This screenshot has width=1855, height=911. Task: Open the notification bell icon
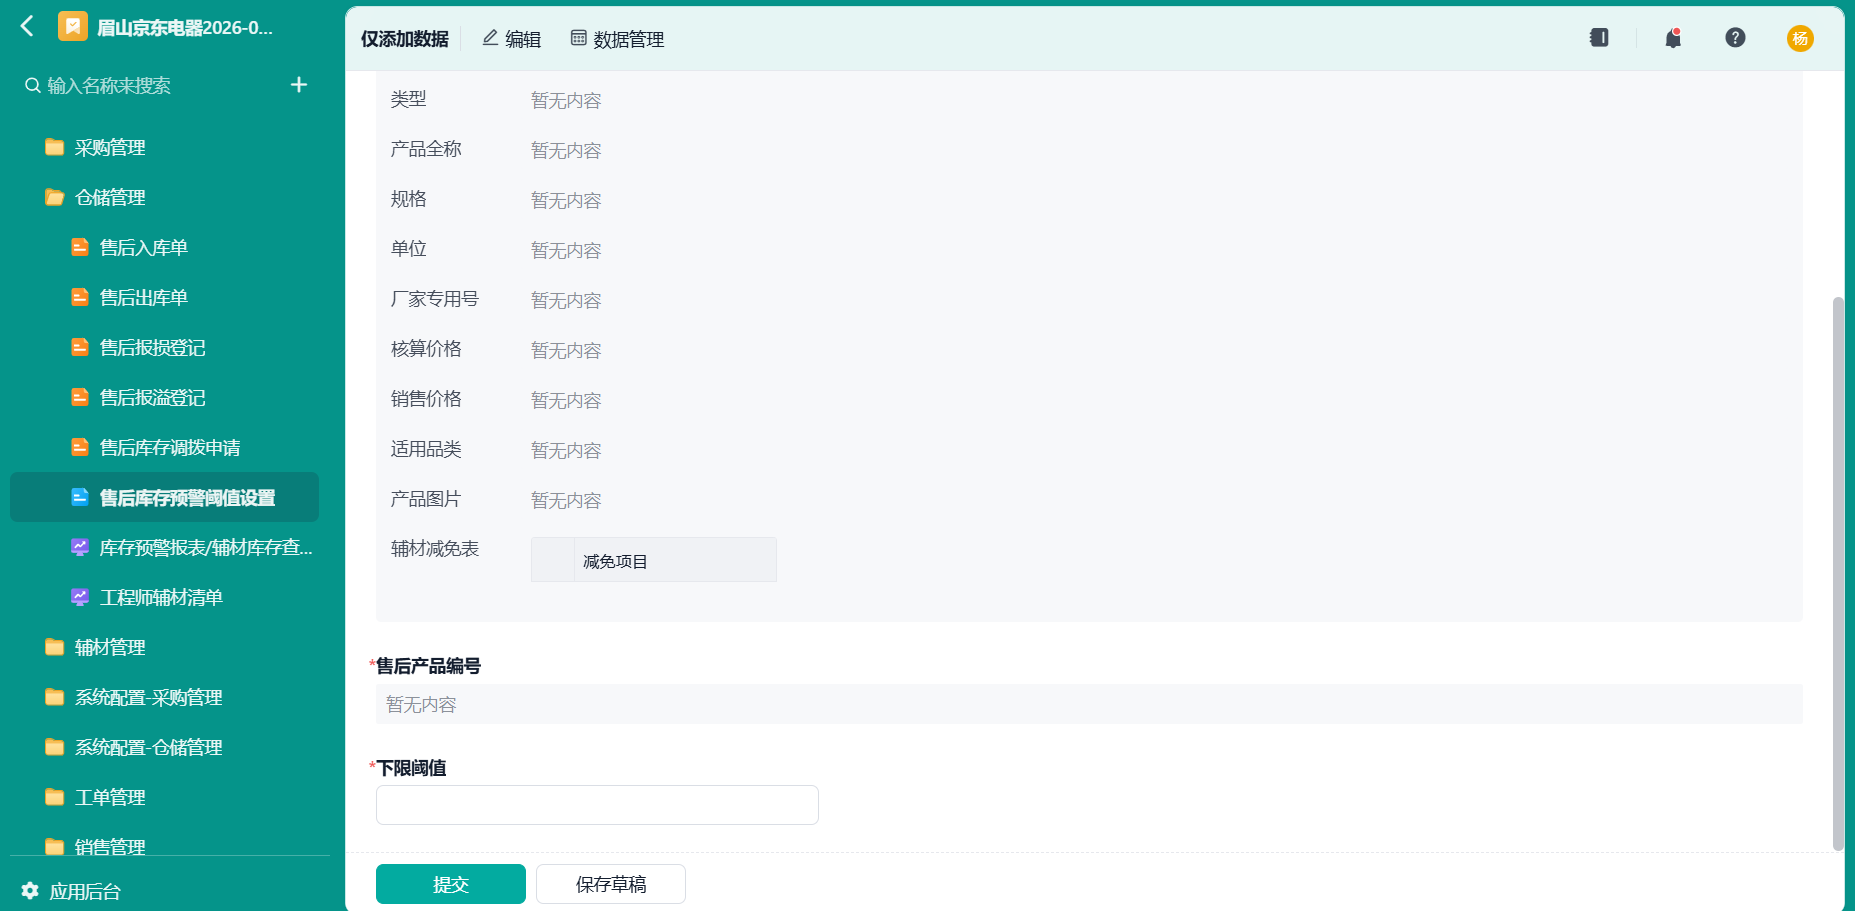point(1672,38)
